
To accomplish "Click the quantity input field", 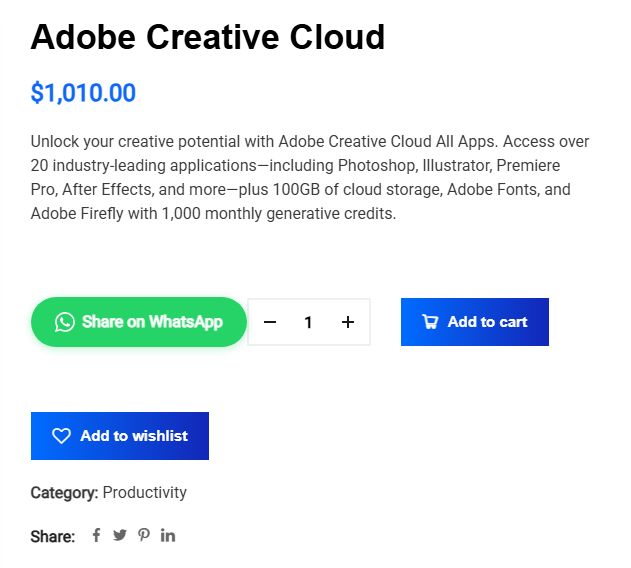I will (309, 322).
